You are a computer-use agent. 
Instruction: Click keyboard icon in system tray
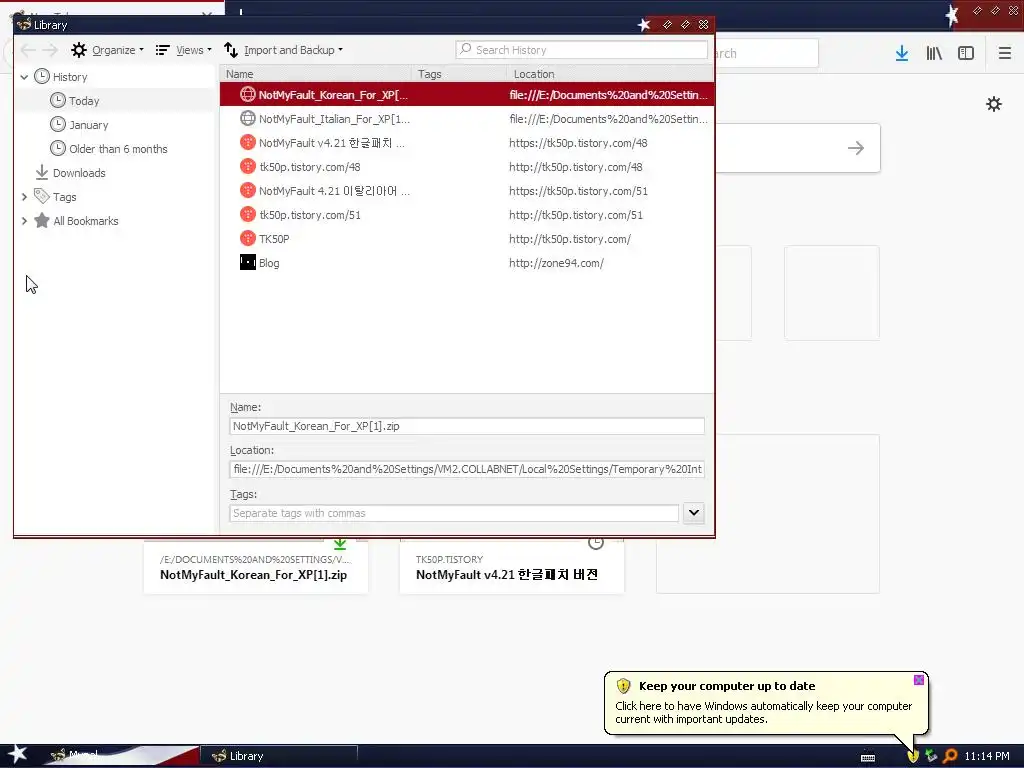coord(868,758)
